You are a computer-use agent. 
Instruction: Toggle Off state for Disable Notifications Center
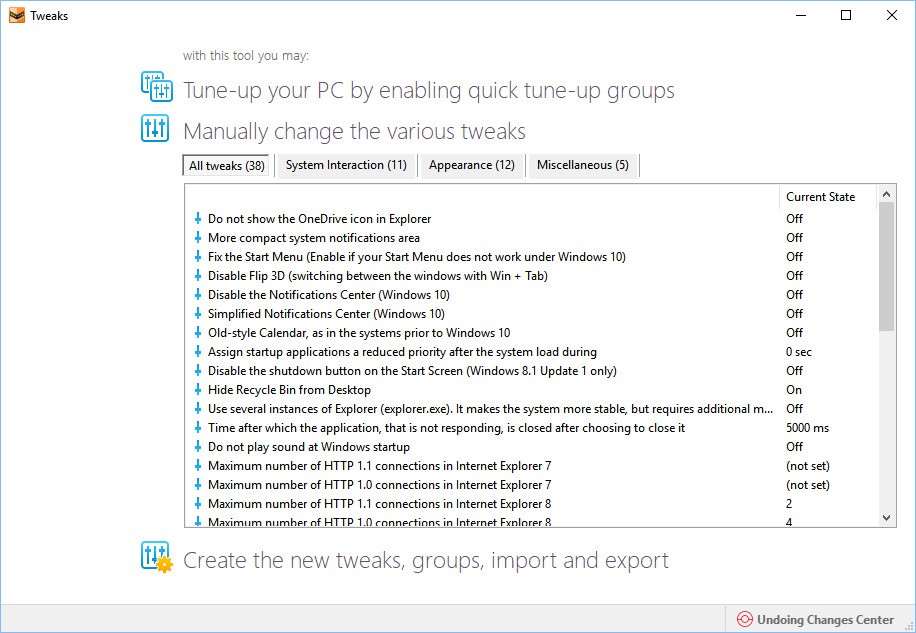click(794, 295)
